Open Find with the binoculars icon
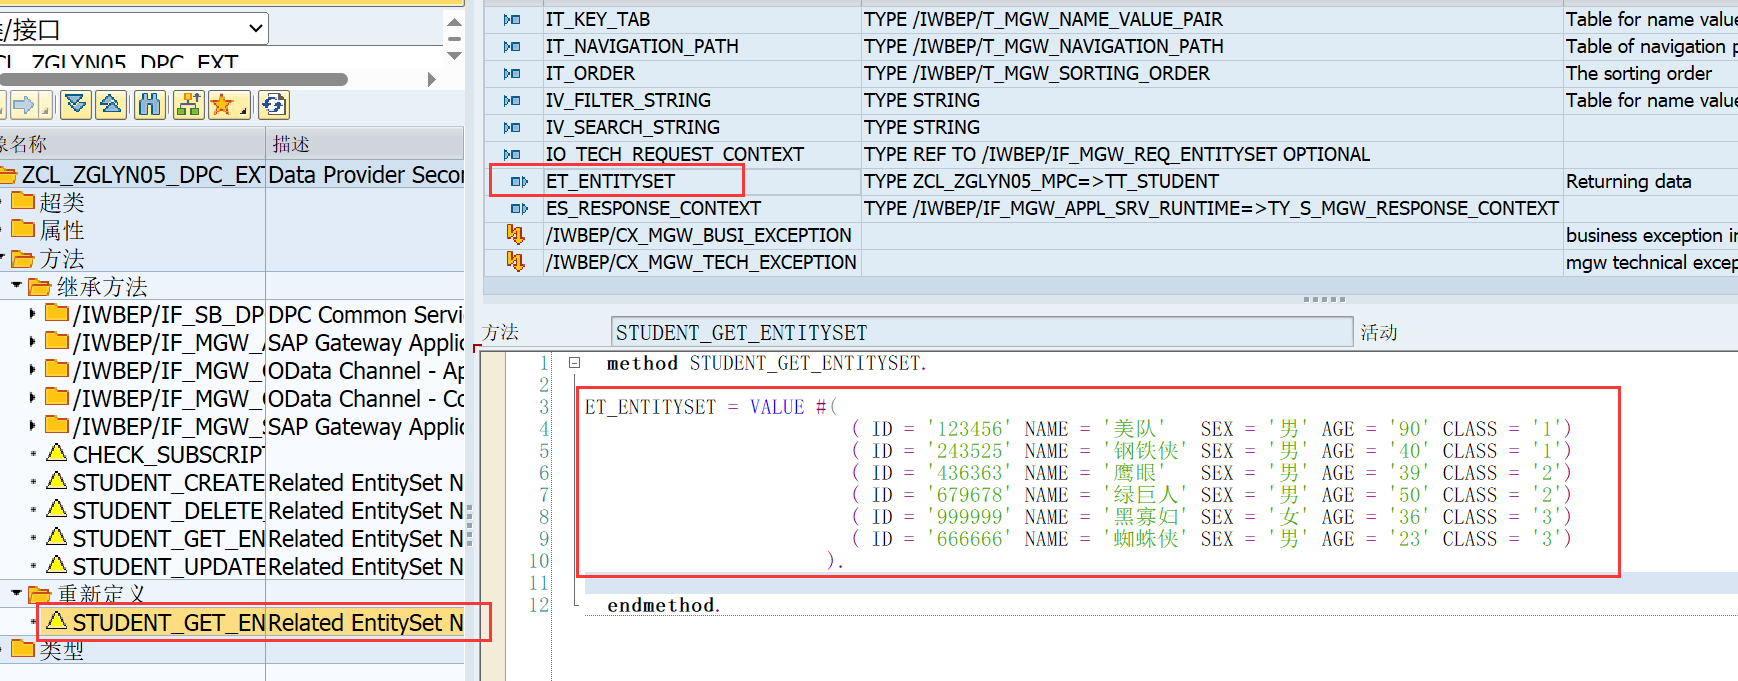This screenshot has height=681, width=1738. [x=149, y=105]
